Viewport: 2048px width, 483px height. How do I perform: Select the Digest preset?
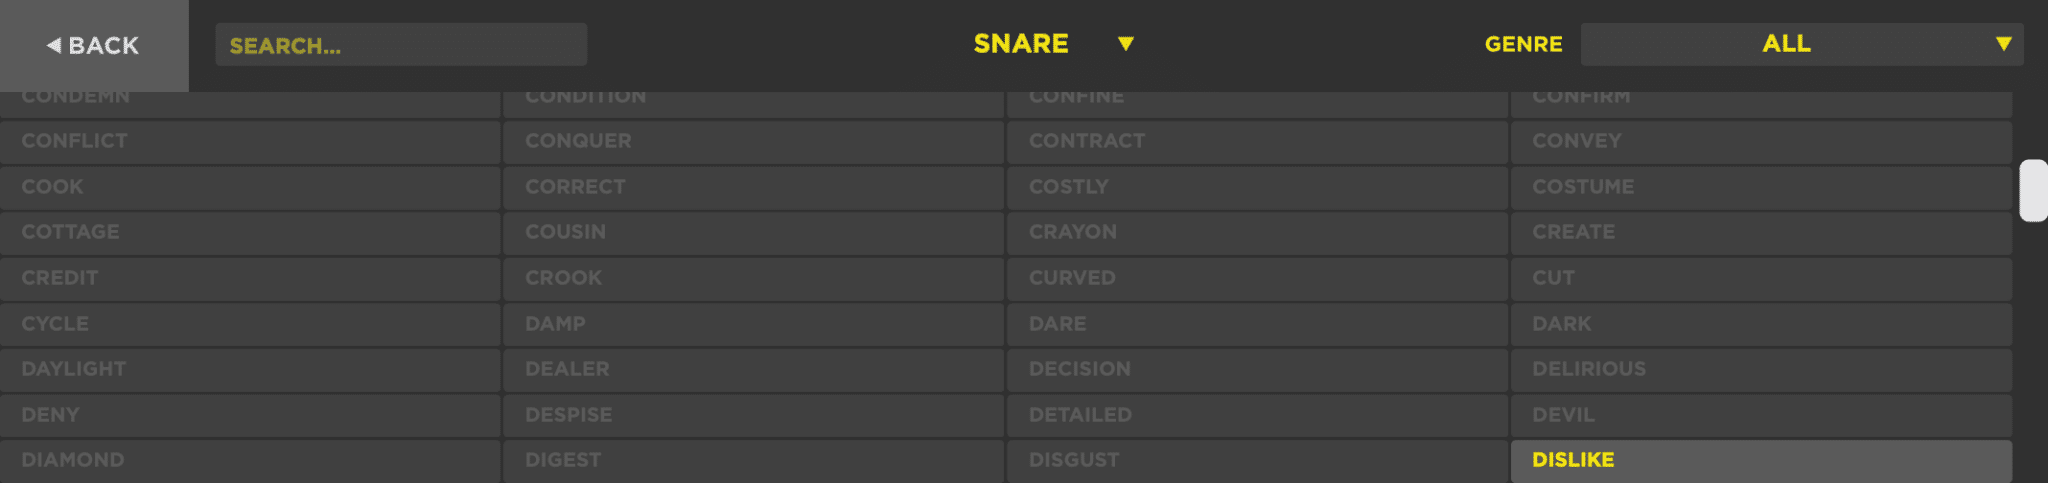click(753, 460)
